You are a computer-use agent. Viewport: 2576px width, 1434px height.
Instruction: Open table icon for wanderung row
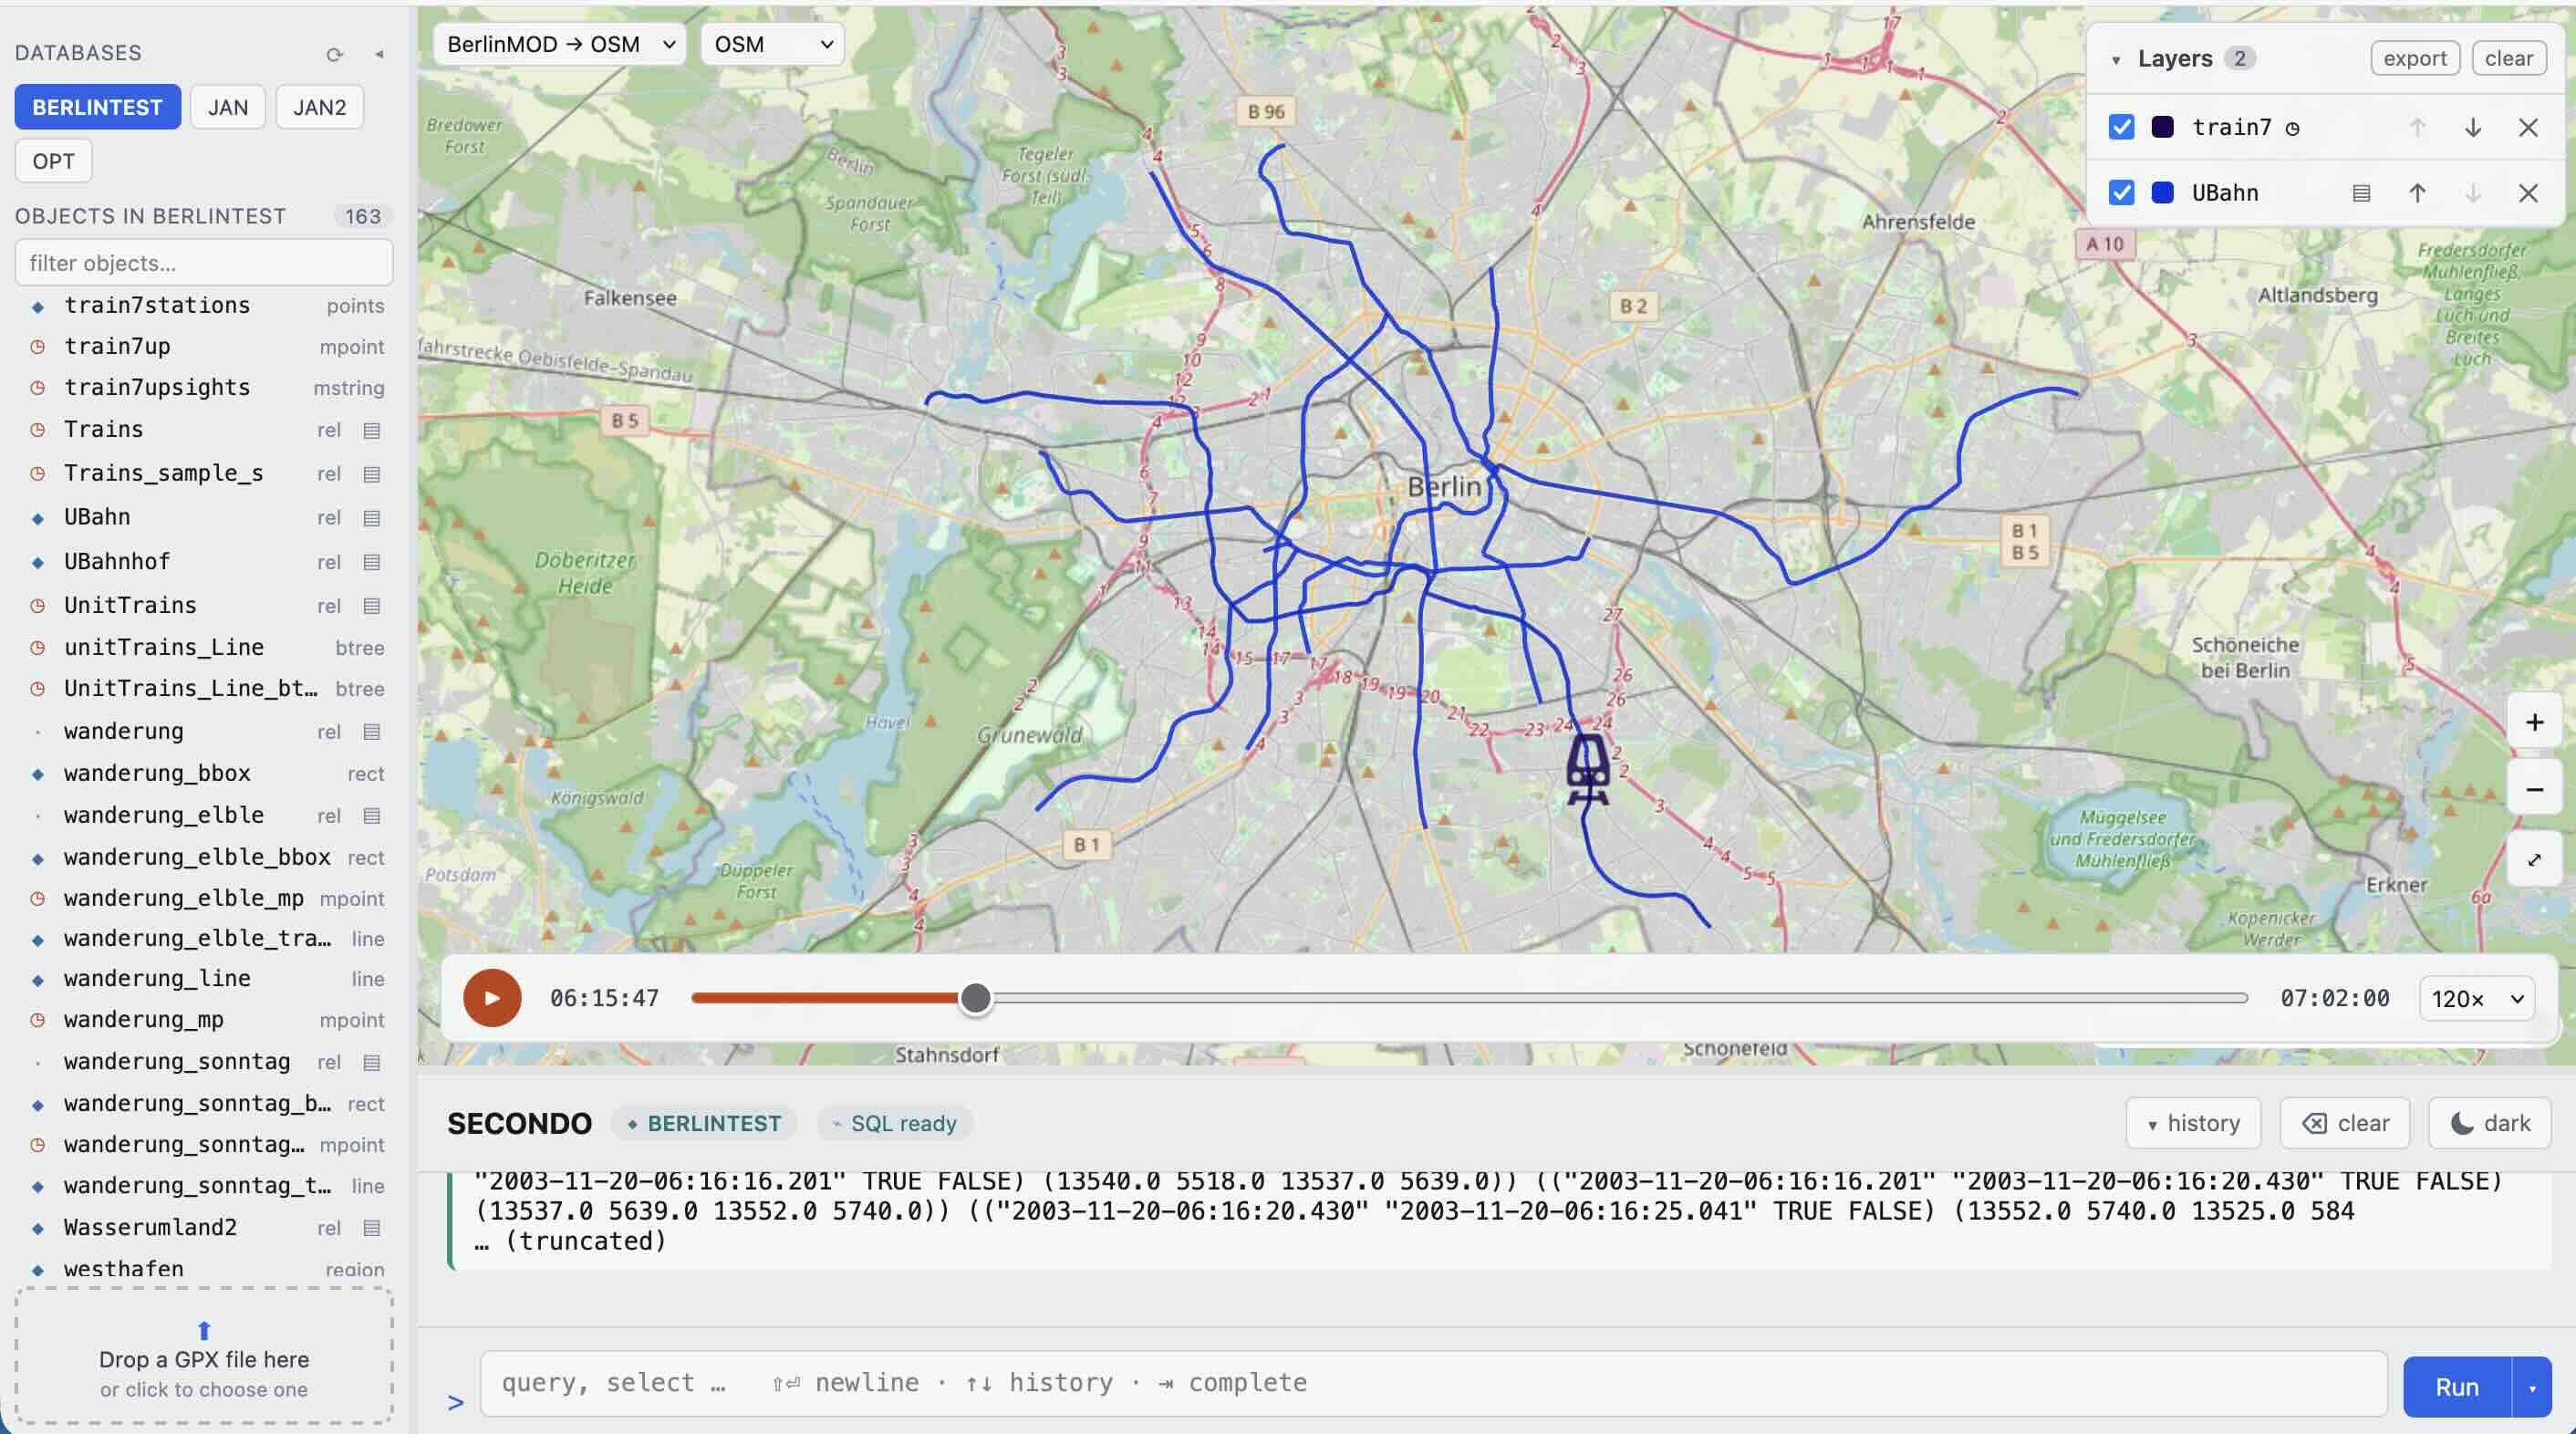coord(371,732)
